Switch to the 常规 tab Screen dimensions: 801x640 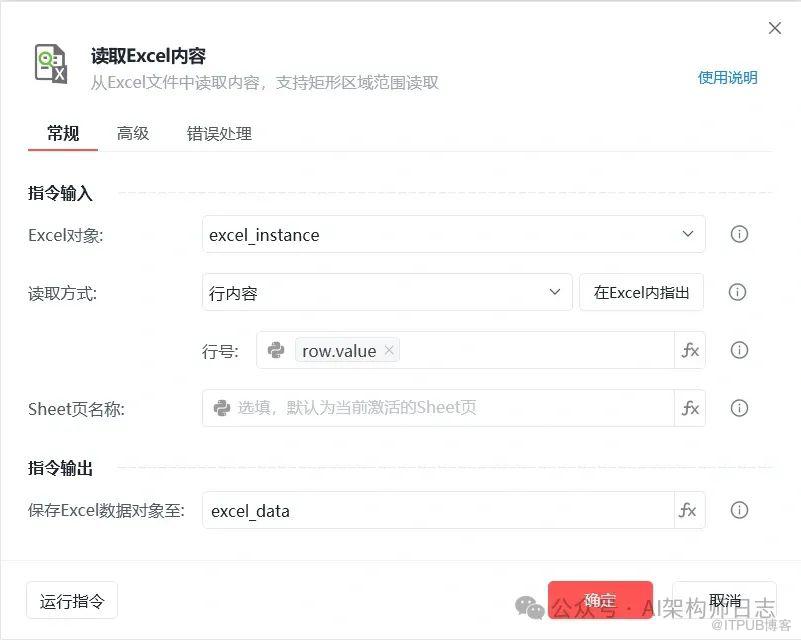click(63, 134)
